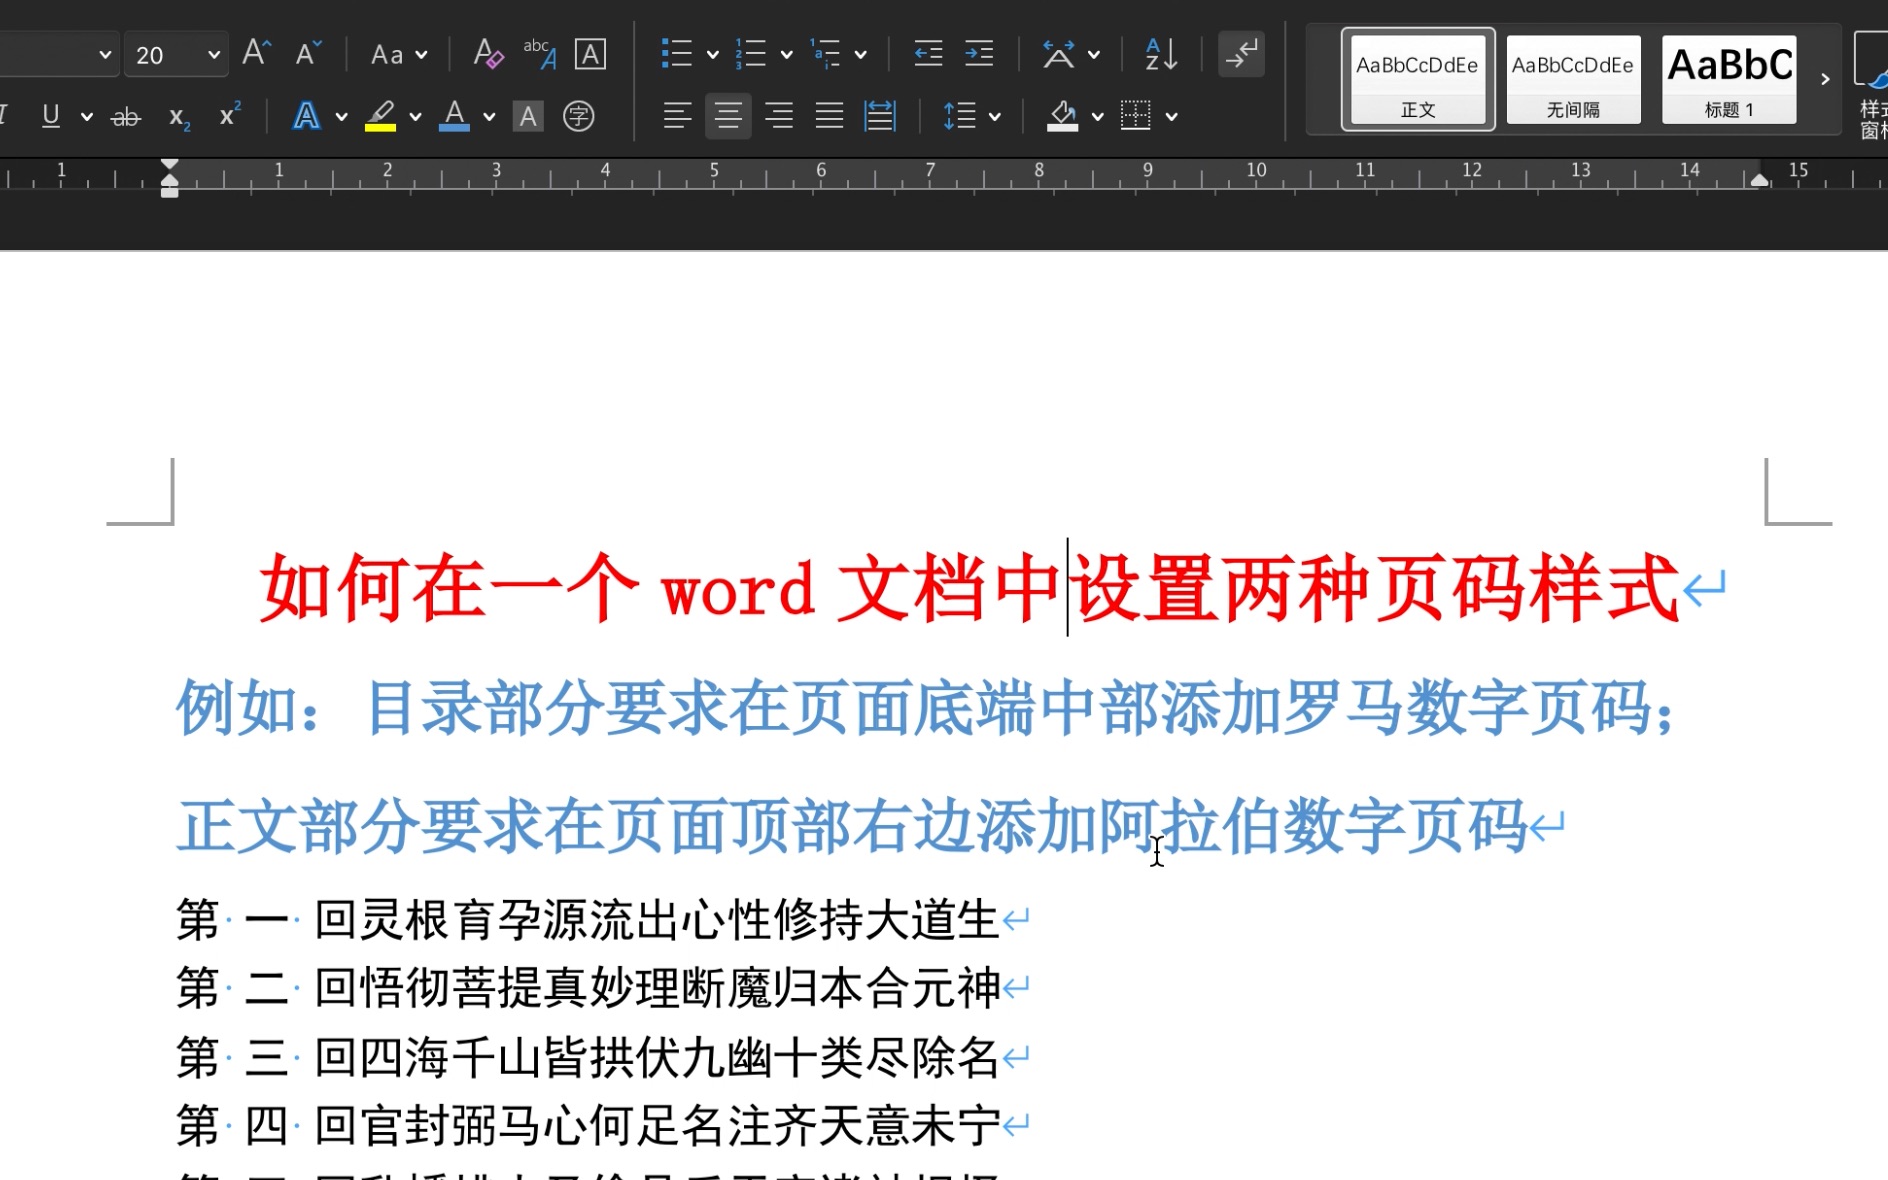Apply yellow text highlight color
The height and width of the screenshot is (1180, 1888).
tap(380, 116)
